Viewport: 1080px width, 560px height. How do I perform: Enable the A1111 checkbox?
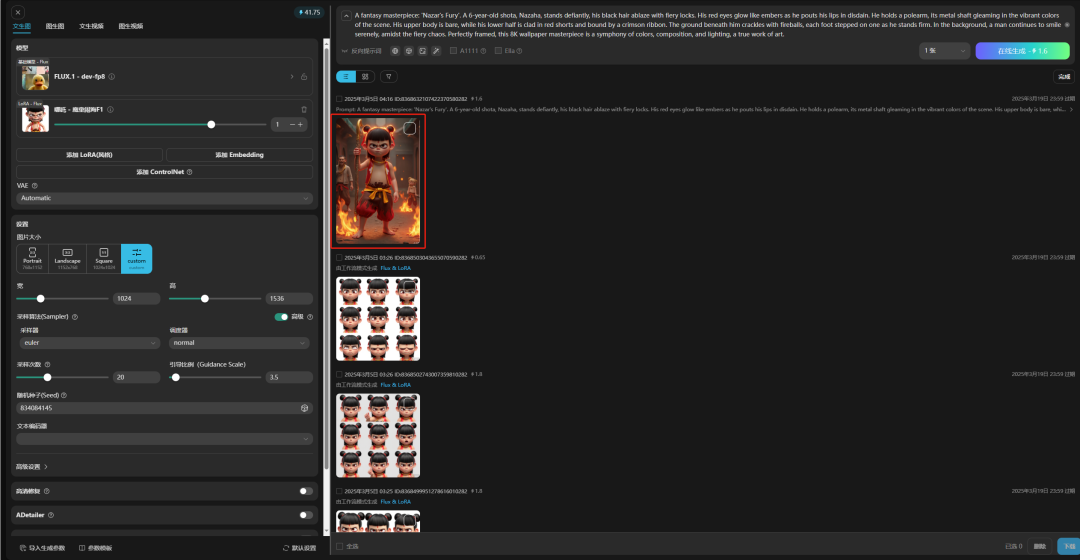click(x=453, y=51)
